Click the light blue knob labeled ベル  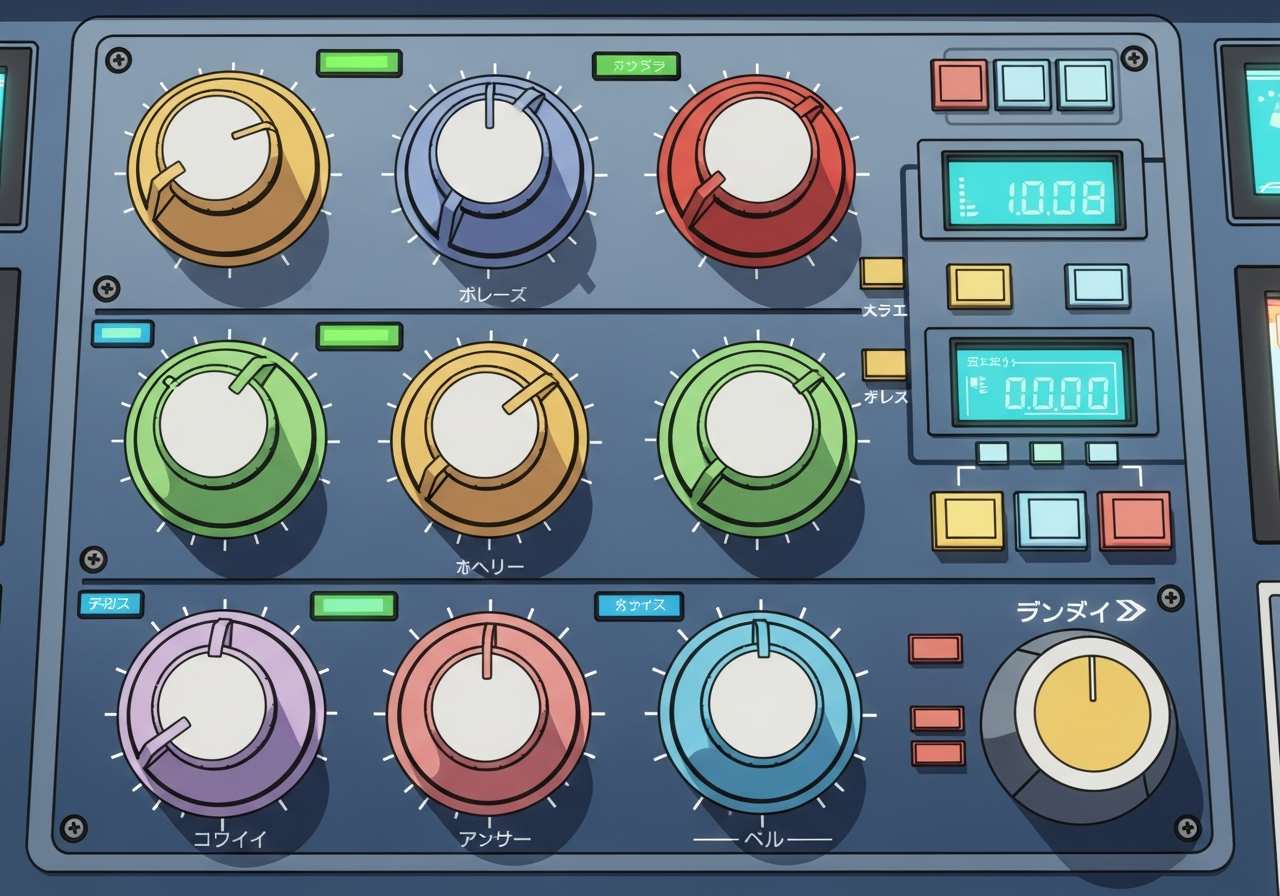[x=759, y=709]
